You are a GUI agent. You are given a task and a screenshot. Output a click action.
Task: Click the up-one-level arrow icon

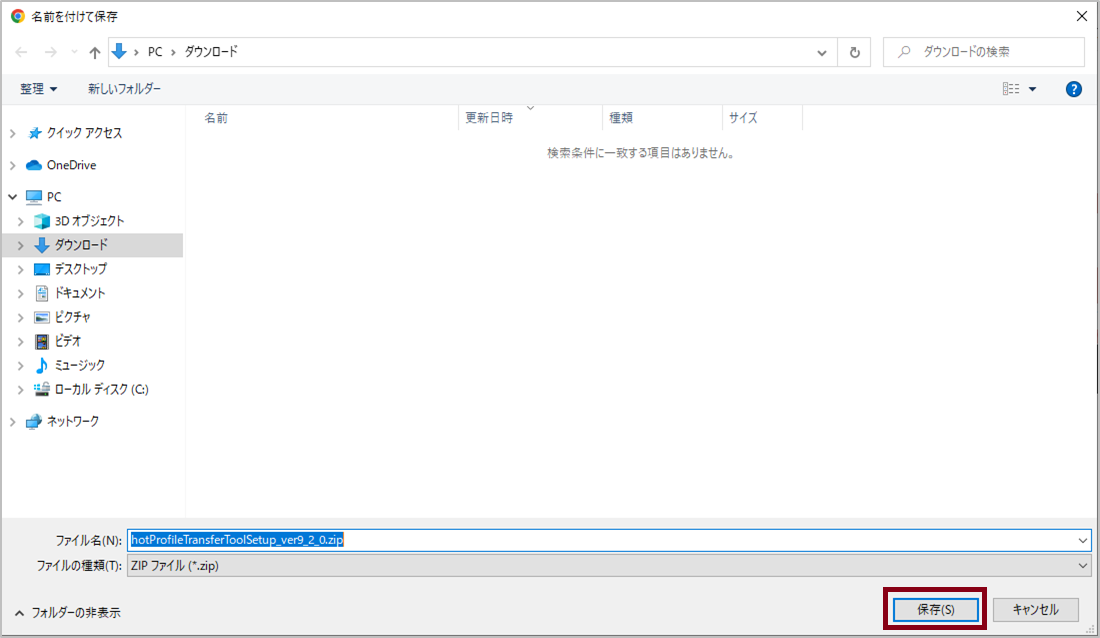[95, 52]
